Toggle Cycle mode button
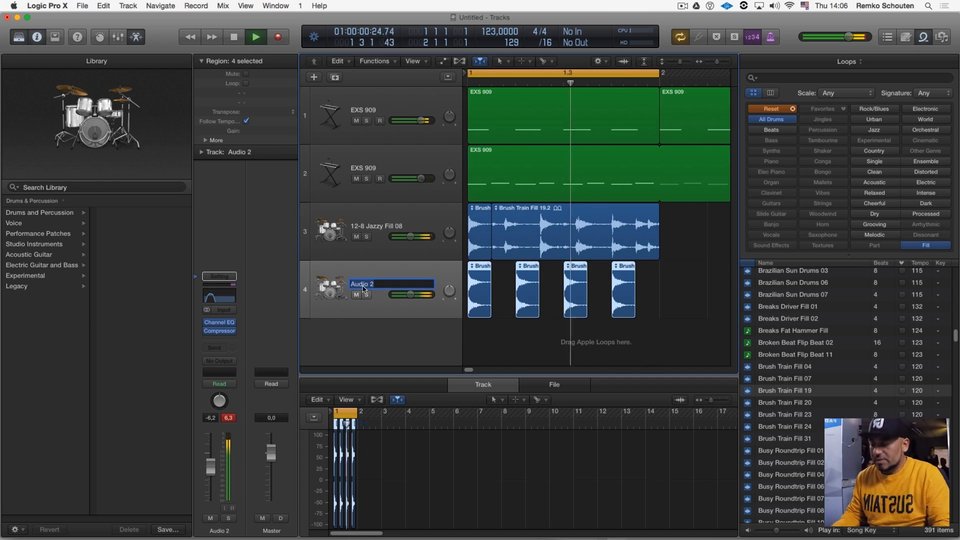The height and width of the screenshot is (540, 960). [680, 37]
